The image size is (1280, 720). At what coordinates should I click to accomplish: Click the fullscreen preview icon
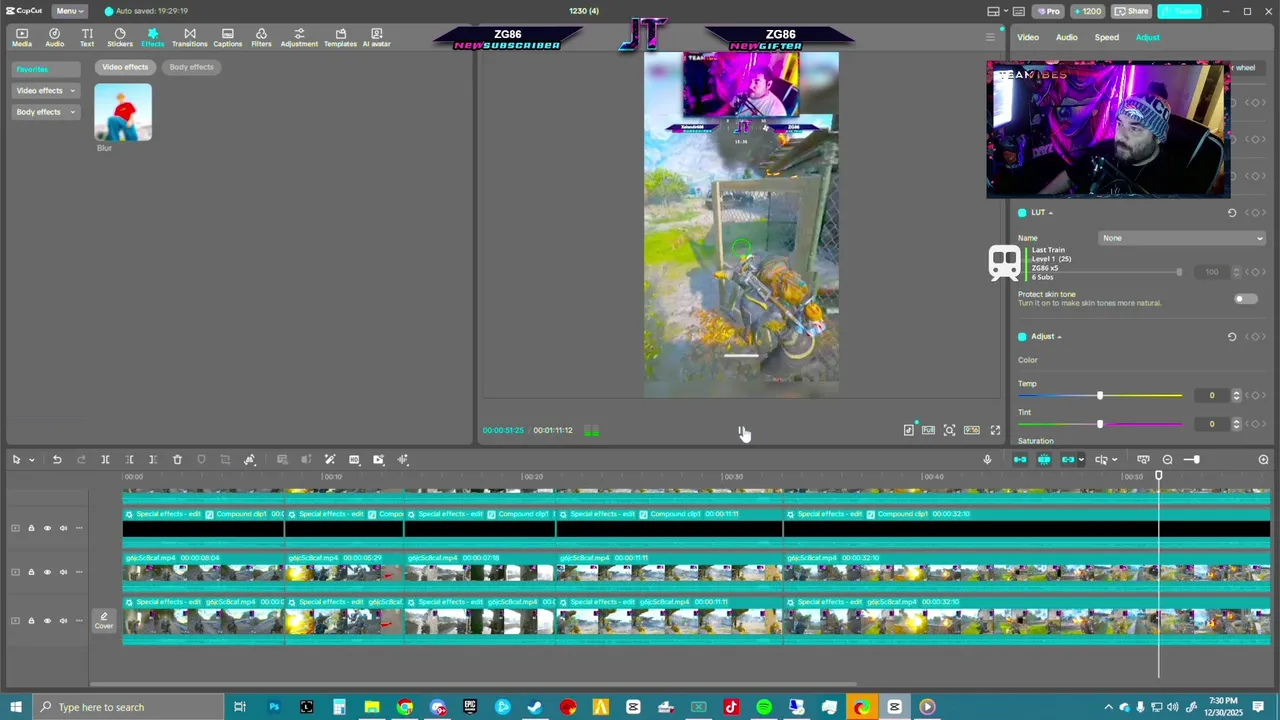(995, 430)
